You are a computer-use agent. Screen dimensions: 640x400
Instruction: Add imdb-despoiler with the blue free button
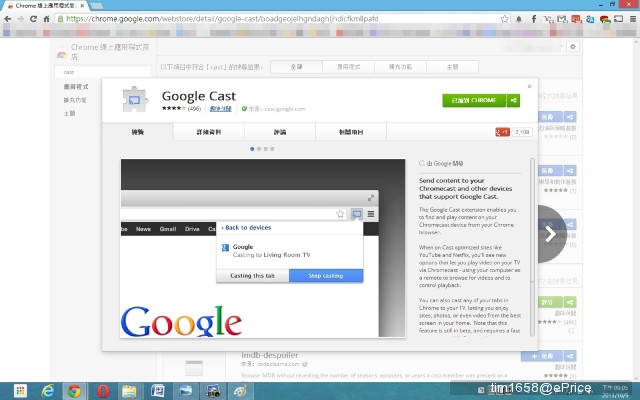point(542,356)
